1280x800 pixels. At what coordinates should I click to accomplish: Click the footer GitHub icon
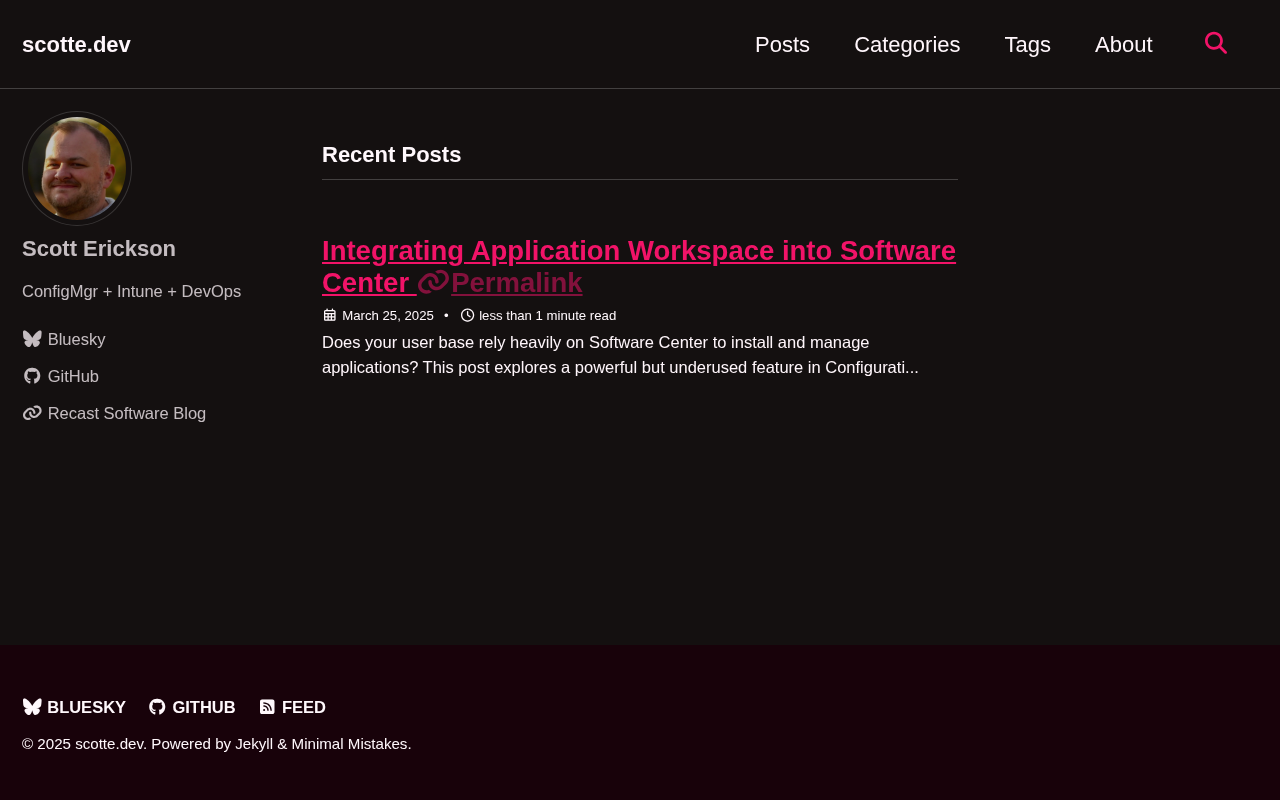point(157,707)
